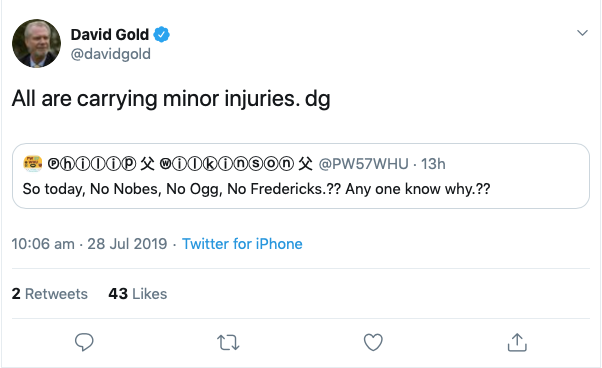The image size is (602, 368).
Task: Open the quoted tweet from Philip Wilkinson
Action: [301, 176]
